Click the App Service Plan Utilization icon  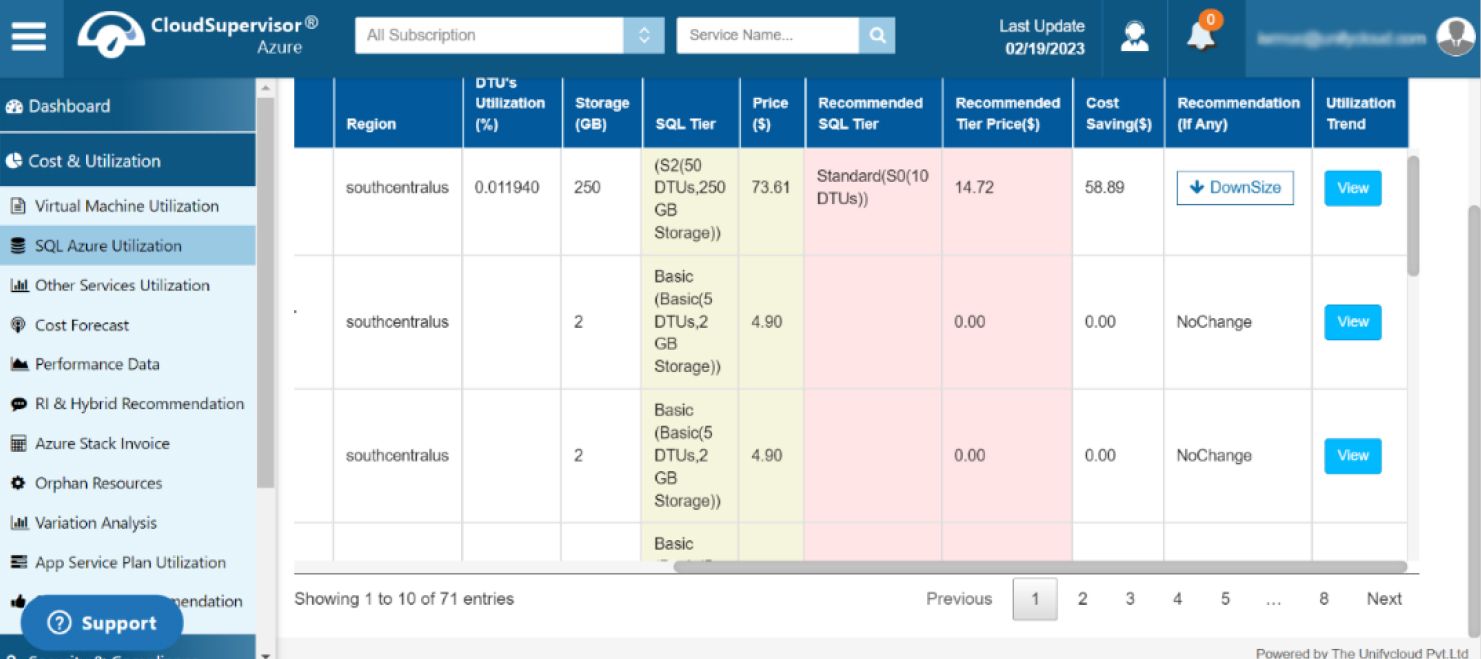click(x=18, y=562)
